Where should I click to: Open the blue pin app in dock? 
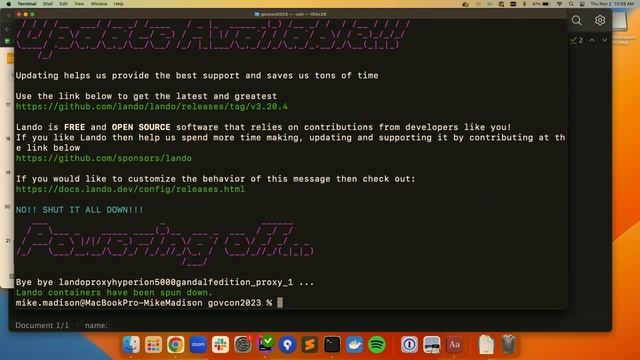click(287, 344)
